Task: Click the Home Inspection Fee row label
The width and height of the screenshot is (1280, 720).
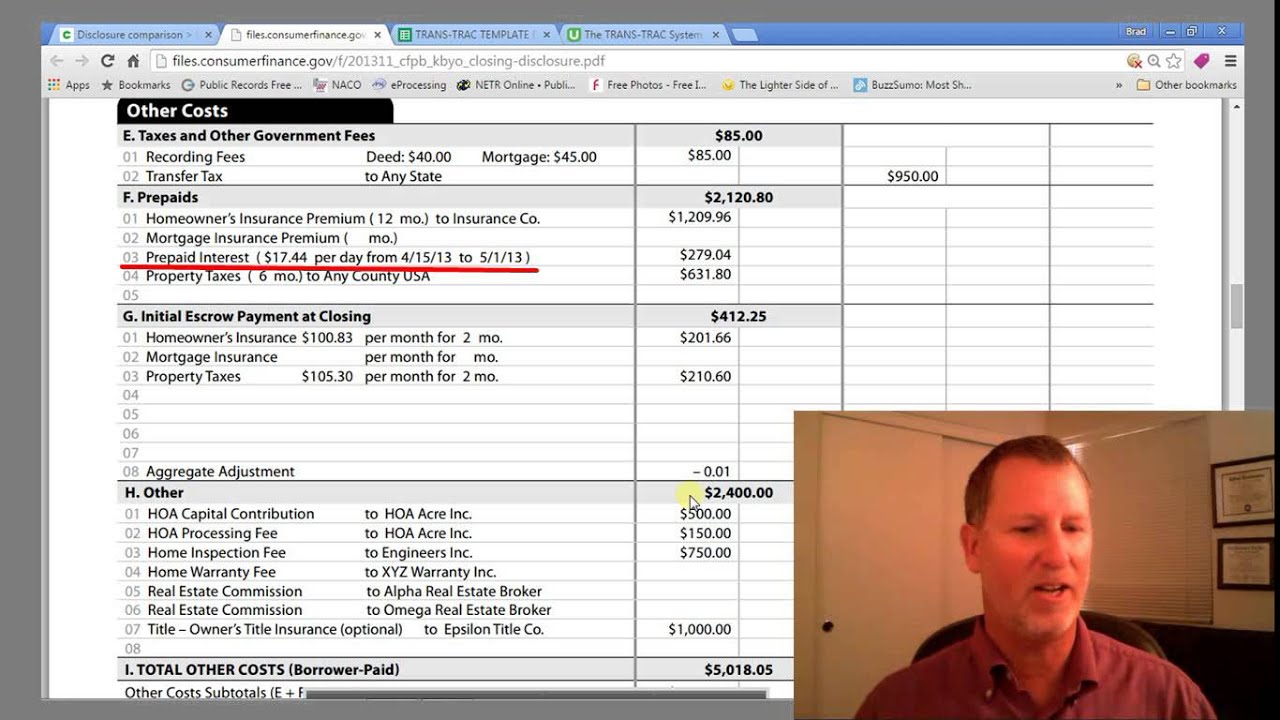Action: coord(216,553)
